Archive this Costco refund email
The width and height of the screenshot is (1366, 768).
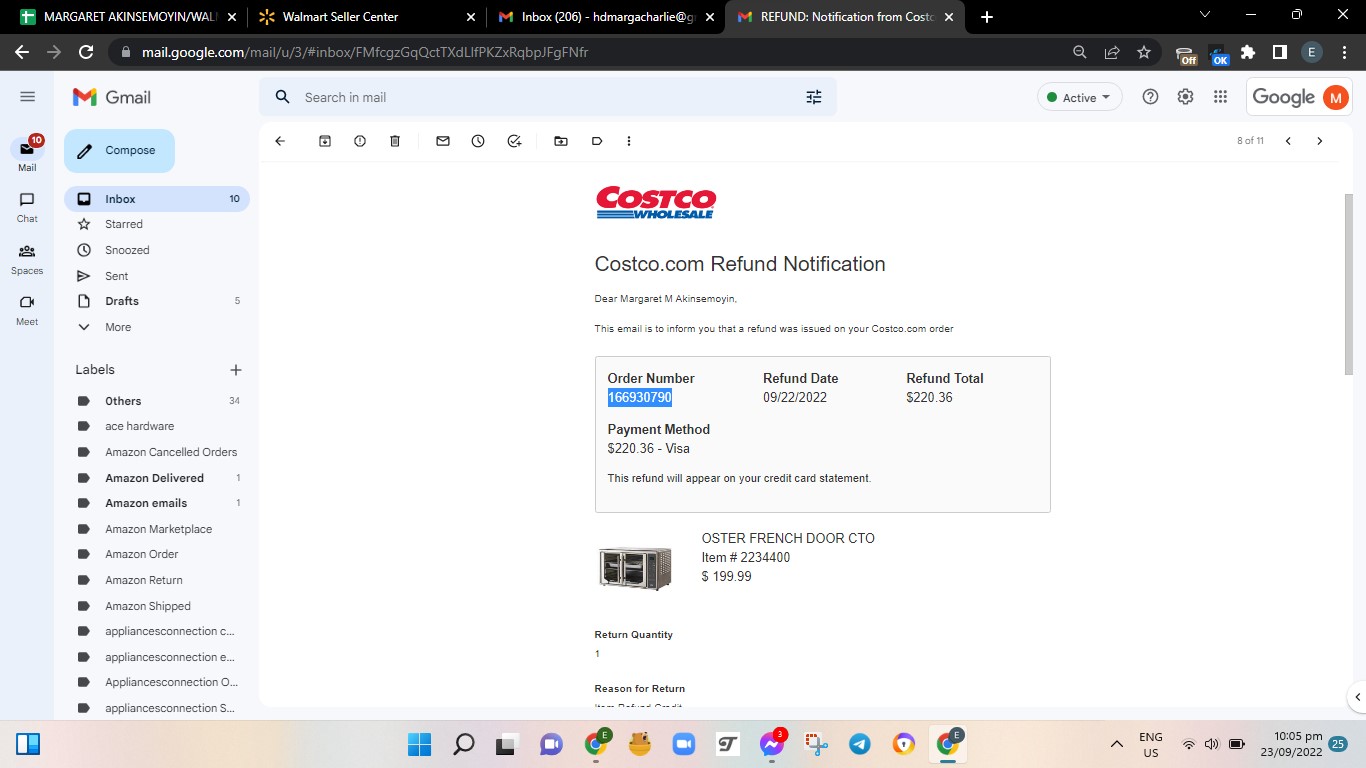click(x=325, y=141)
